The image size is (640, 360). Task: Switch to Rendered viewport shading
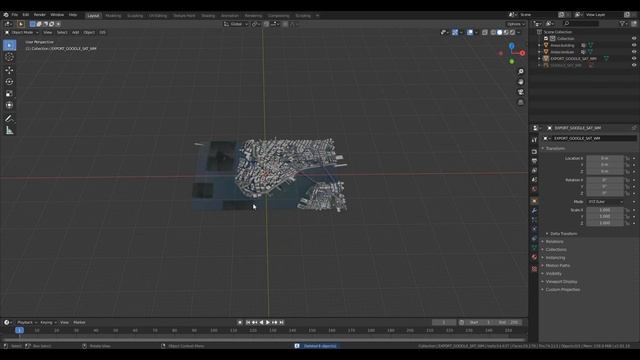[513, 32]
